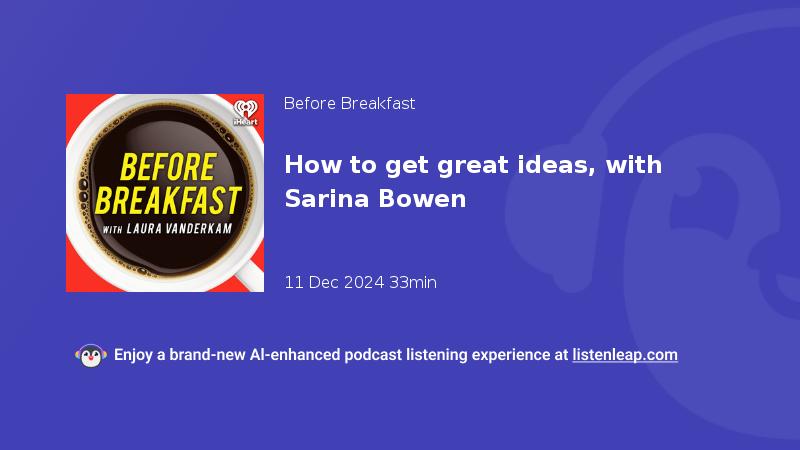Click the episode title about Sarina Bowen
The image size is (800, 450).
click(473, 182)
